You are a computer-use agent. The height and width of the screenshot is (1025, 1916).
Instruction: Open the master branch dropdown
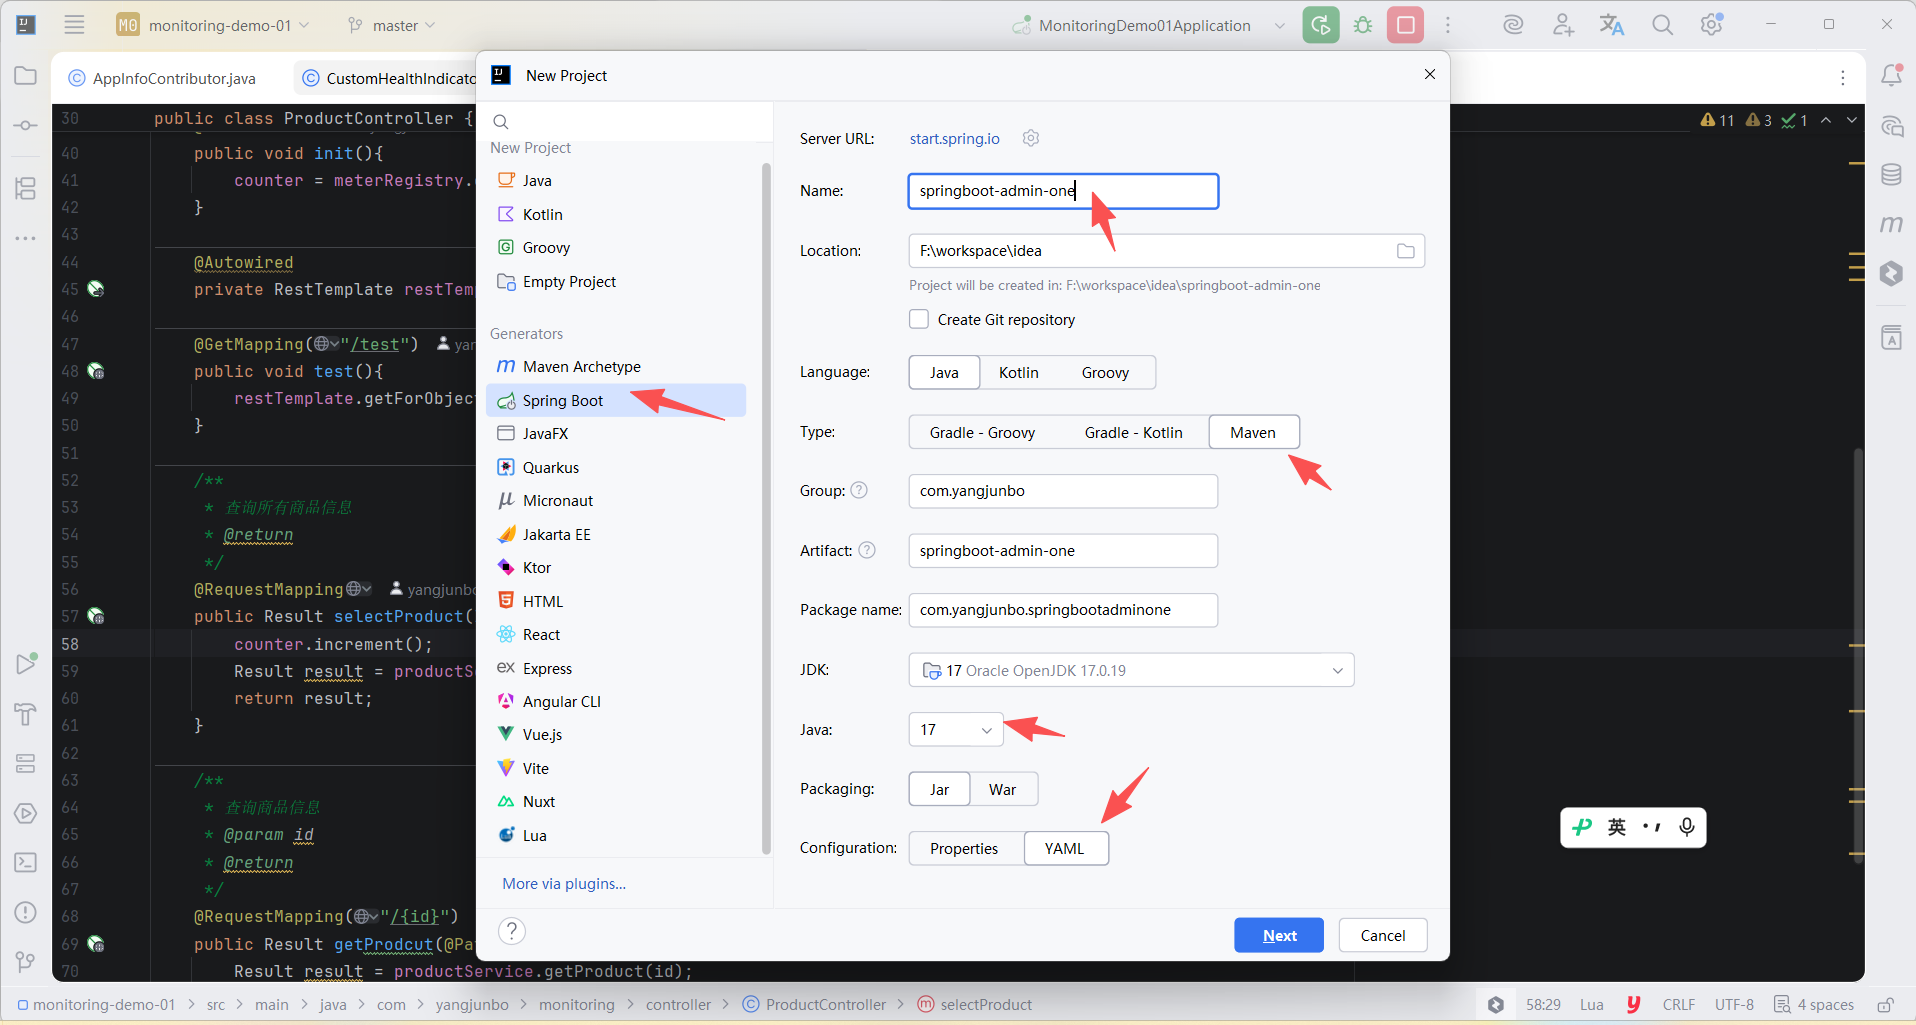(390, 25)
